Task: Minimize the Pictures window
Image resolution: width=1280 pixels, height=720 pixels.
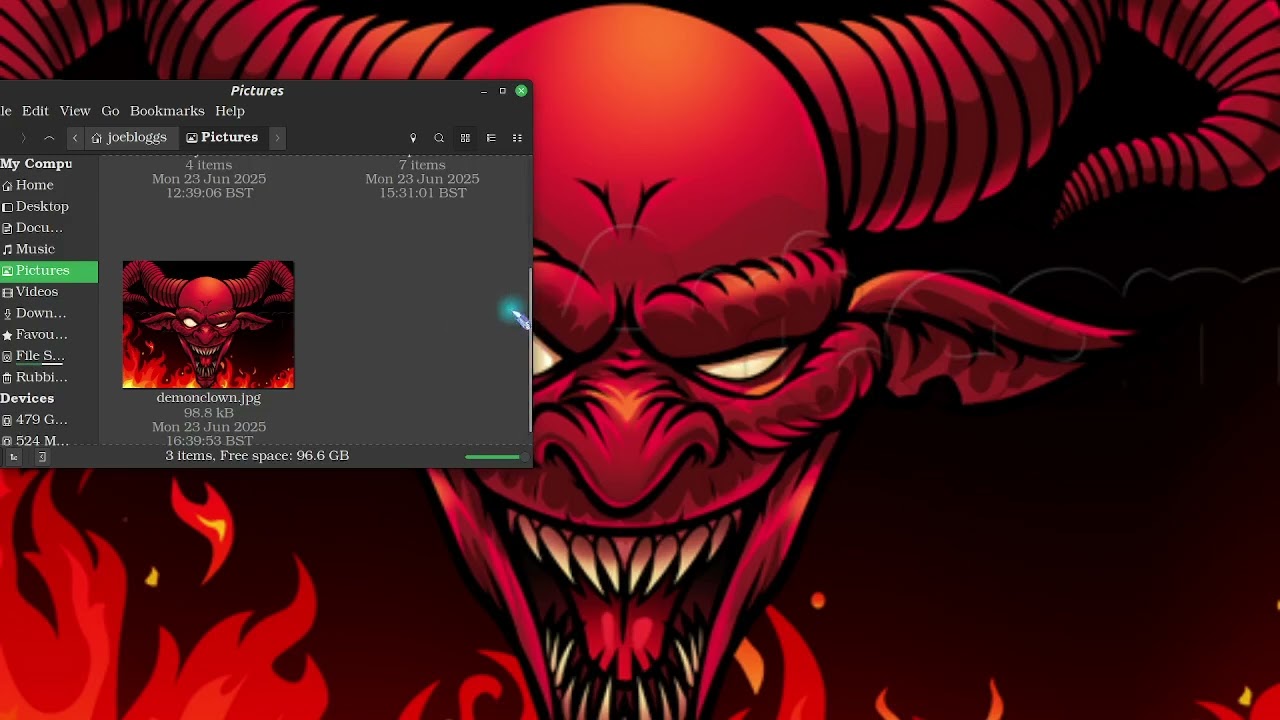Action: (484, 91)
